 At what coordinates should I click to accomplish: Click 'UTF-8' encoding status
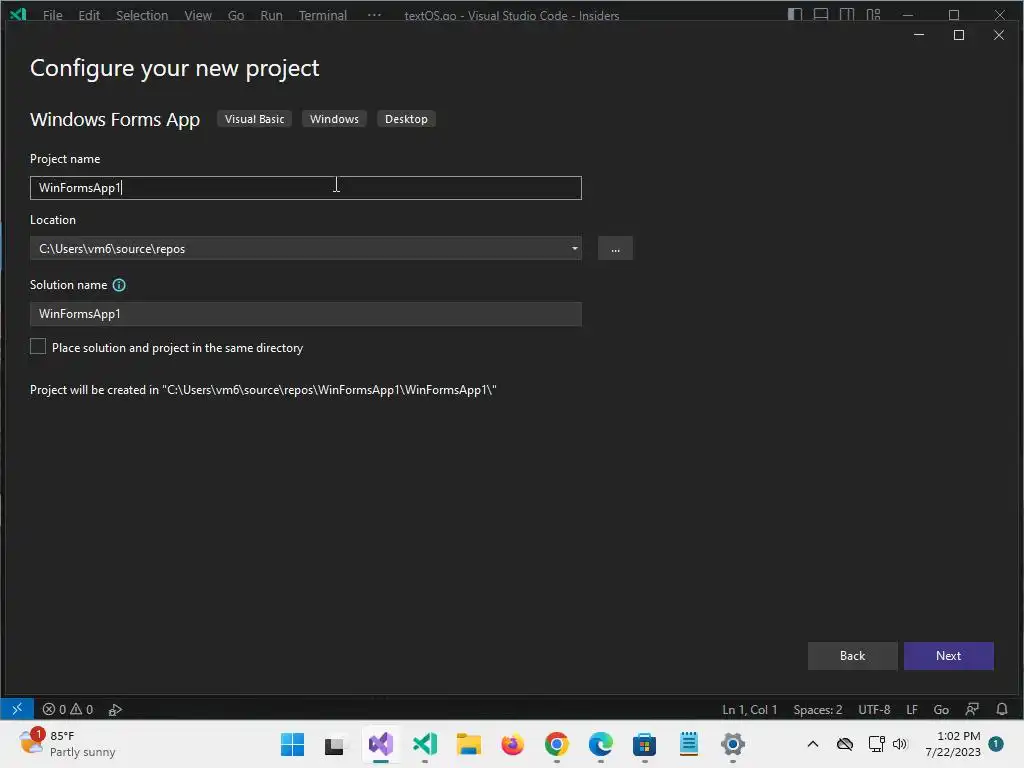pos(874,709)
